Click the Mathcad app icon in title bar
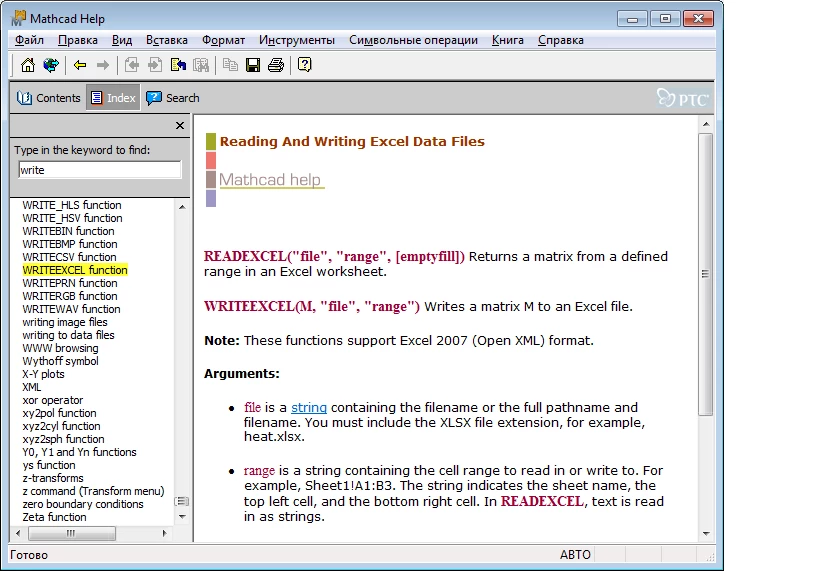The height and width of the screenshot is (571, 819). [x=18, y=18]
